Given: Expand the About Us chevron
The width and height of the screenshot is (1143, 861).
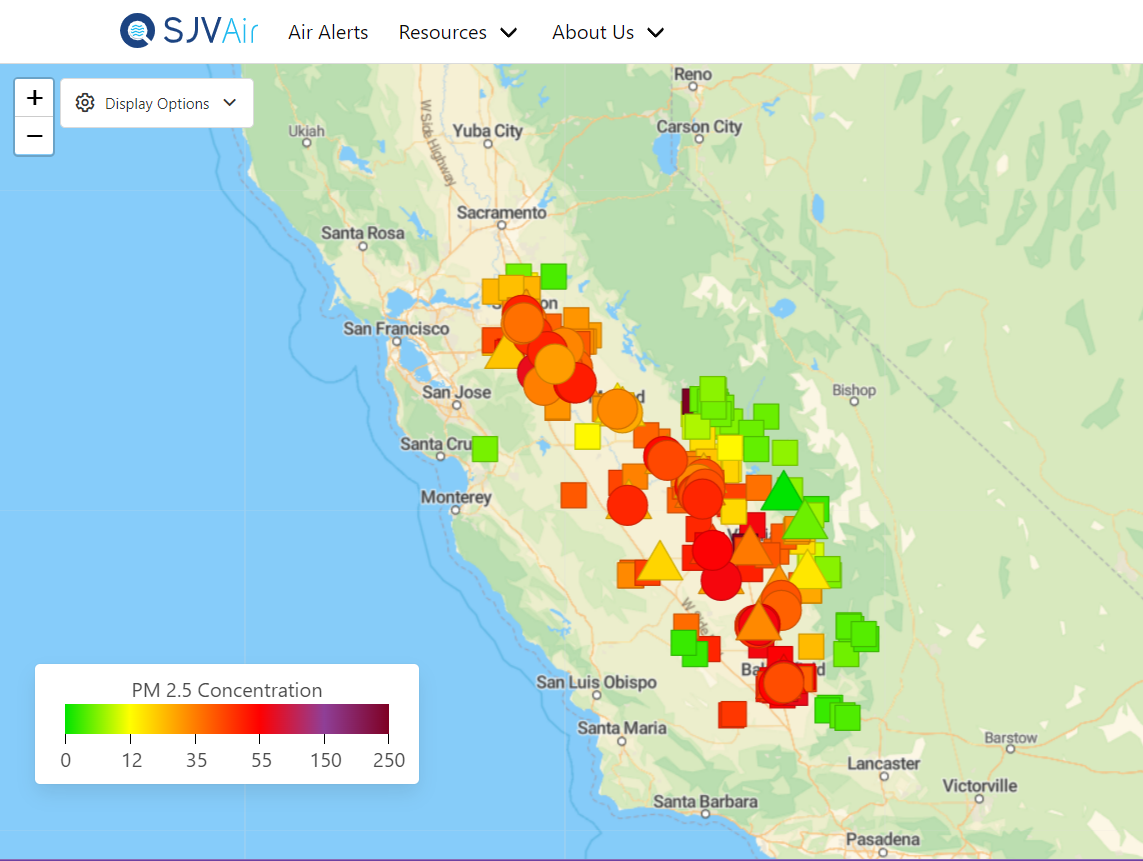Looking at the screenshot, I should click(x=656, y=33).
